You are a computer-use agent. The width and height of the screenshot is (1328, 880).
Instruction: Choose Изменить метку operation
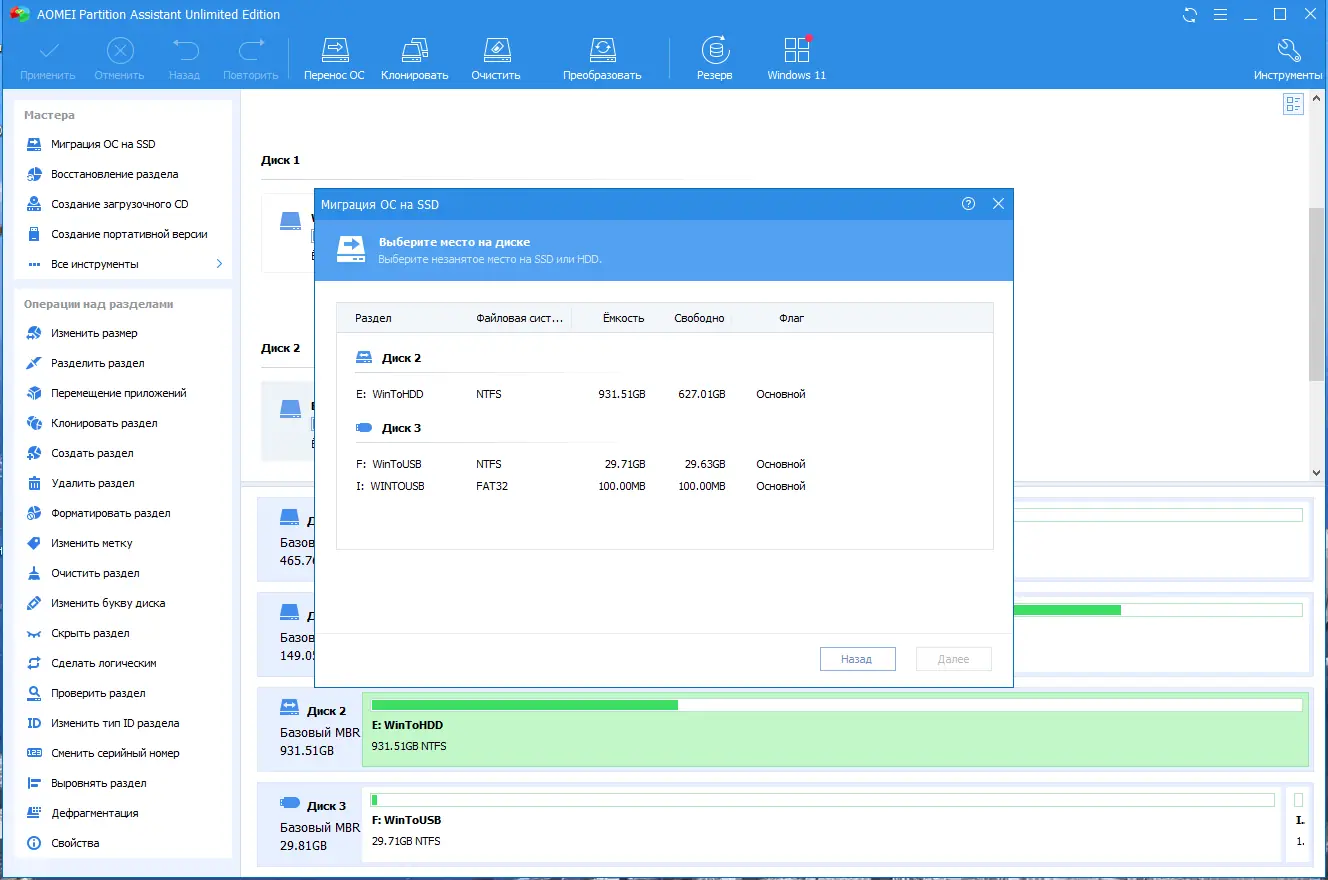[92, 543]
